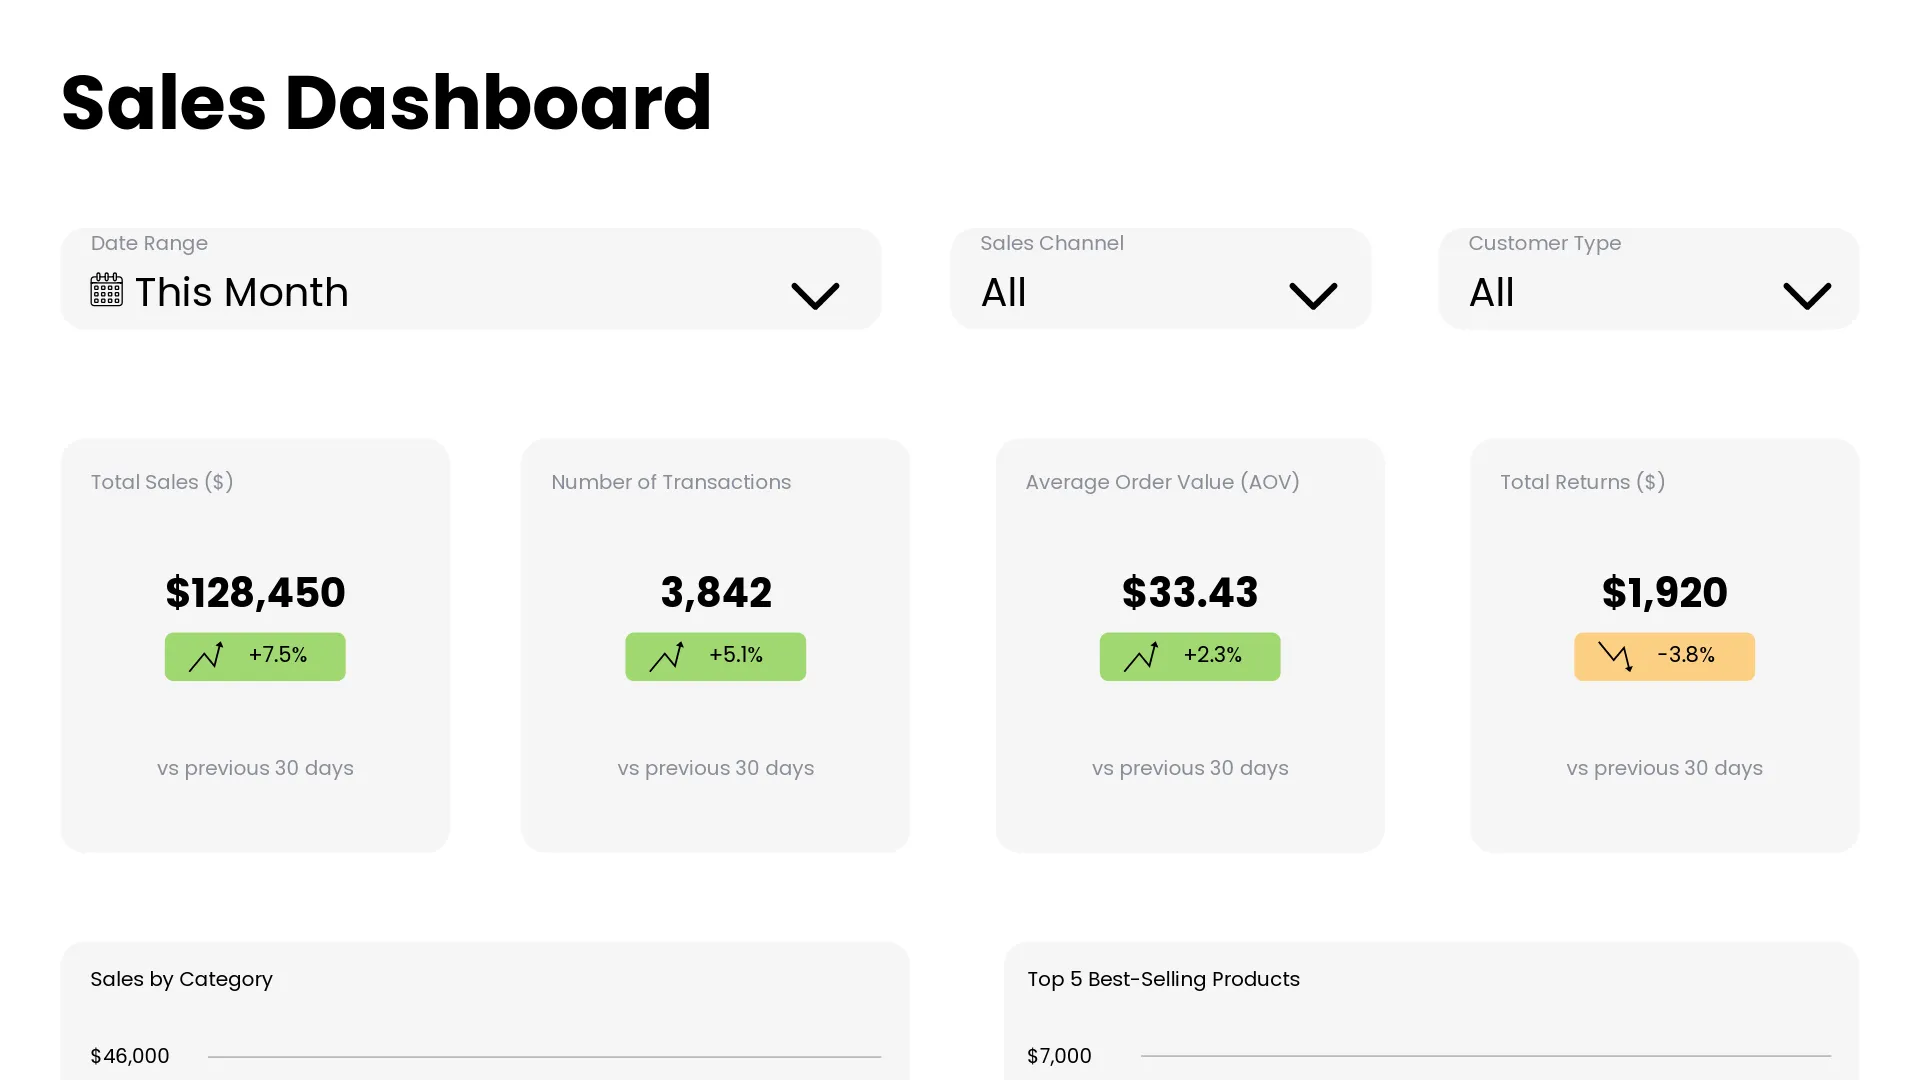The width and height of the screenshot is (1920, 1080).
Task: Click the $128,450 Total Sales value
Action: 255,592
